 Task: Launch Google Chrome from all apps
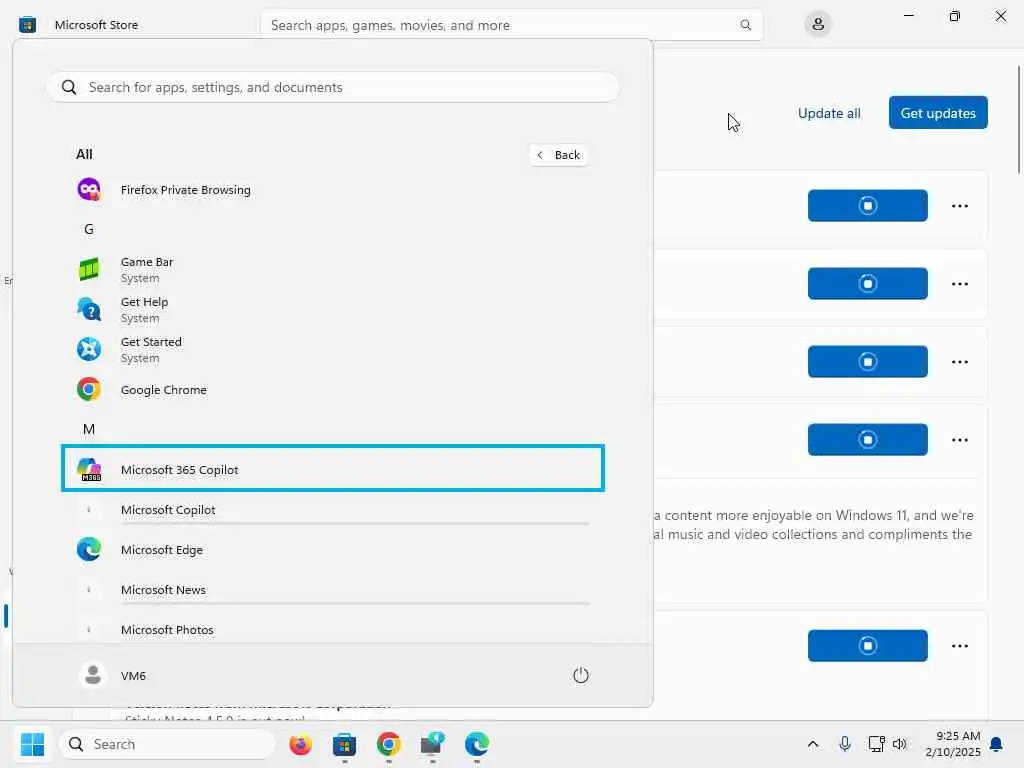click(x=332, y=390)
